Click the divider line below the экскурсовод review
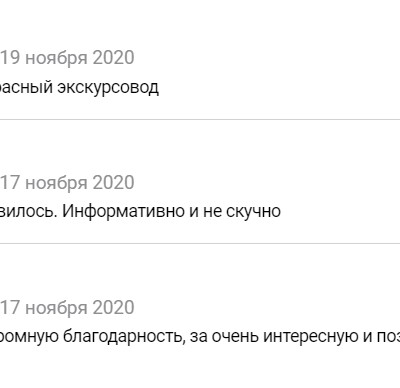400x388 pixels. (x=200, y=119)
